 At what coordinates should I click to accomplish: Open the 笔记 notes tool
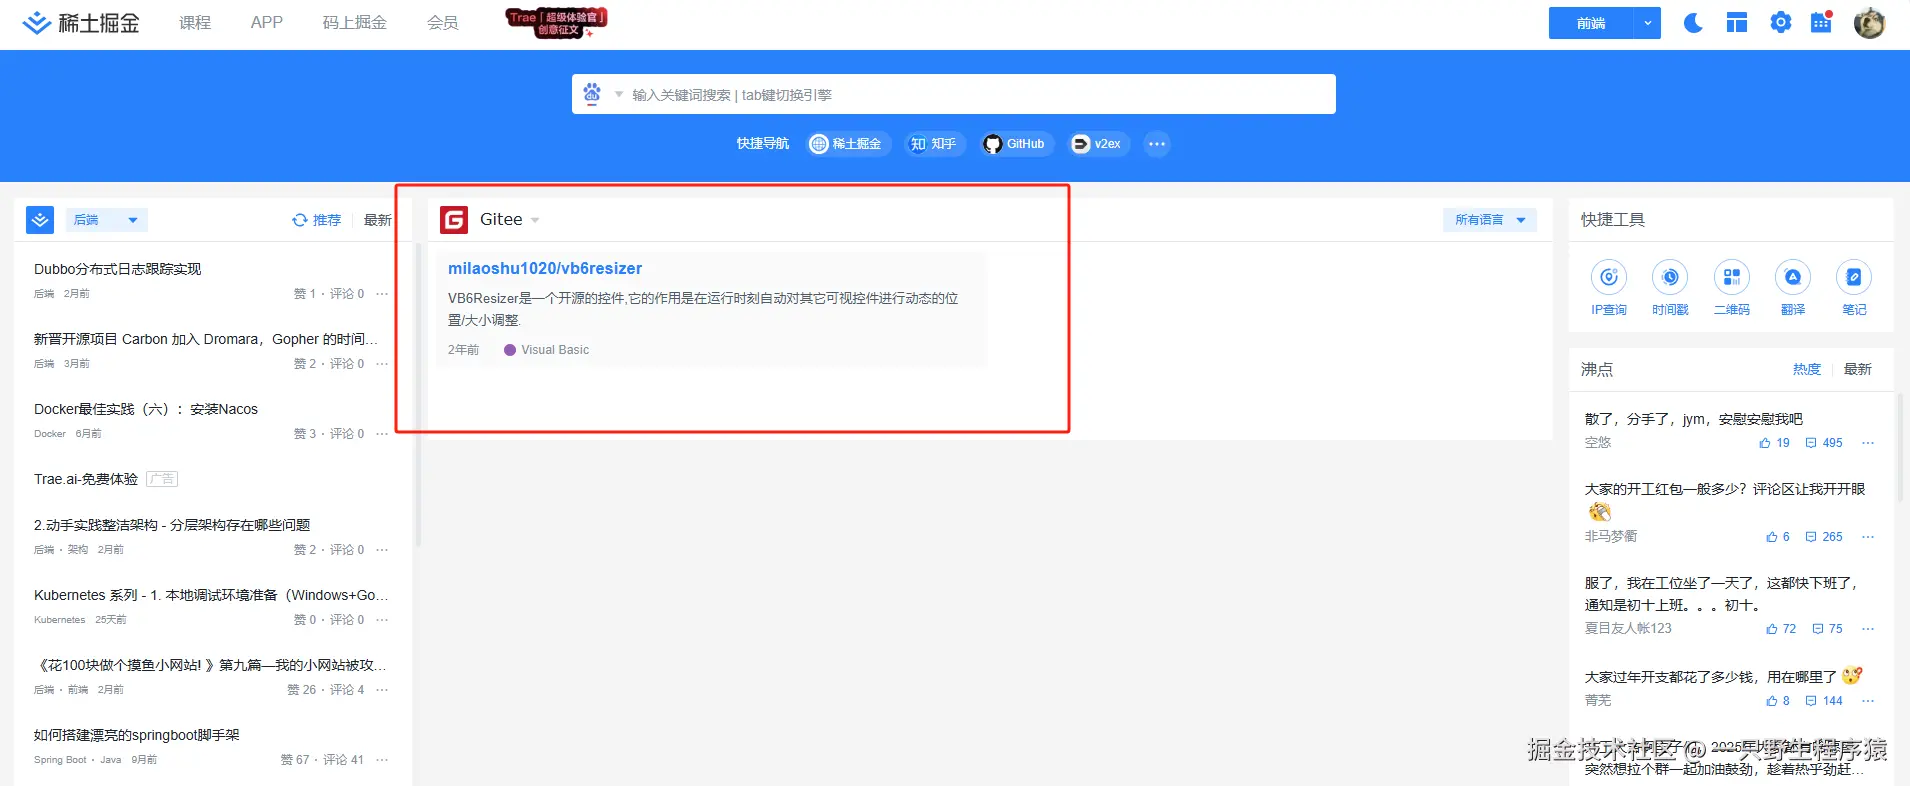tap(1854, 278)
